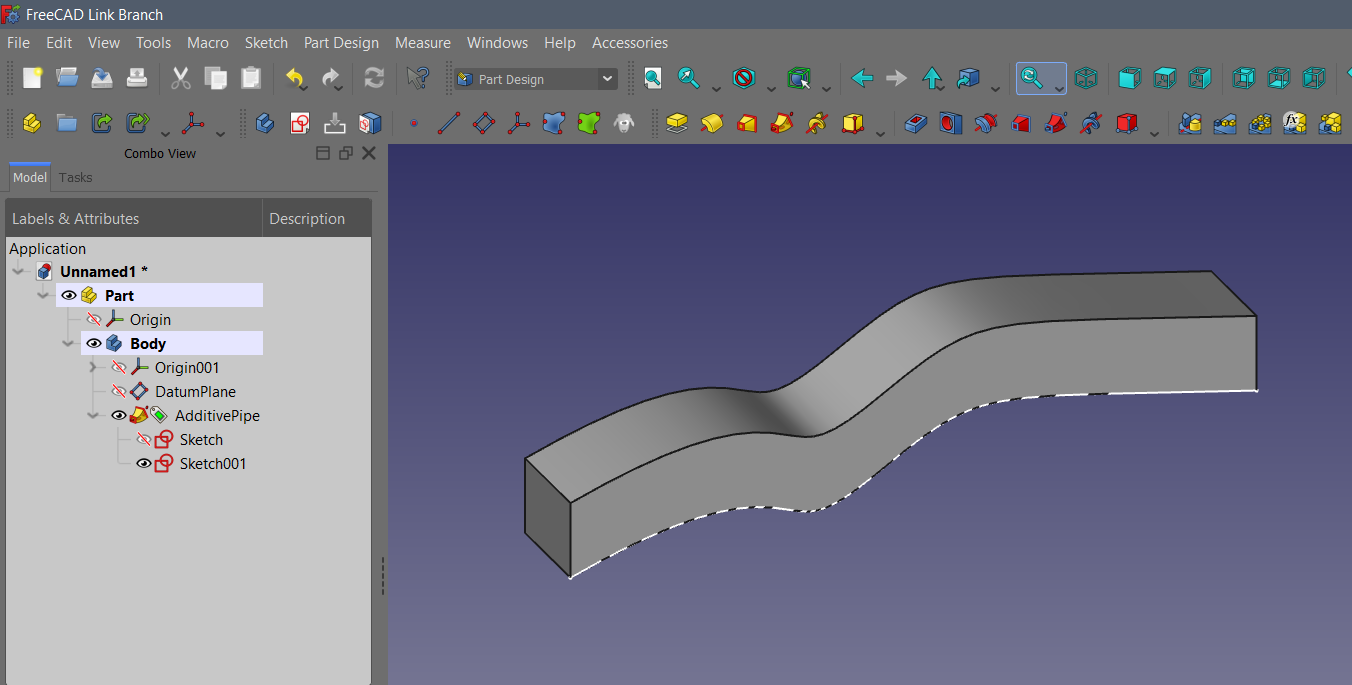Open the Part Design menu
Viewport: 1352px width, 685px height.
pyautogui.click(x=341, y=42)
